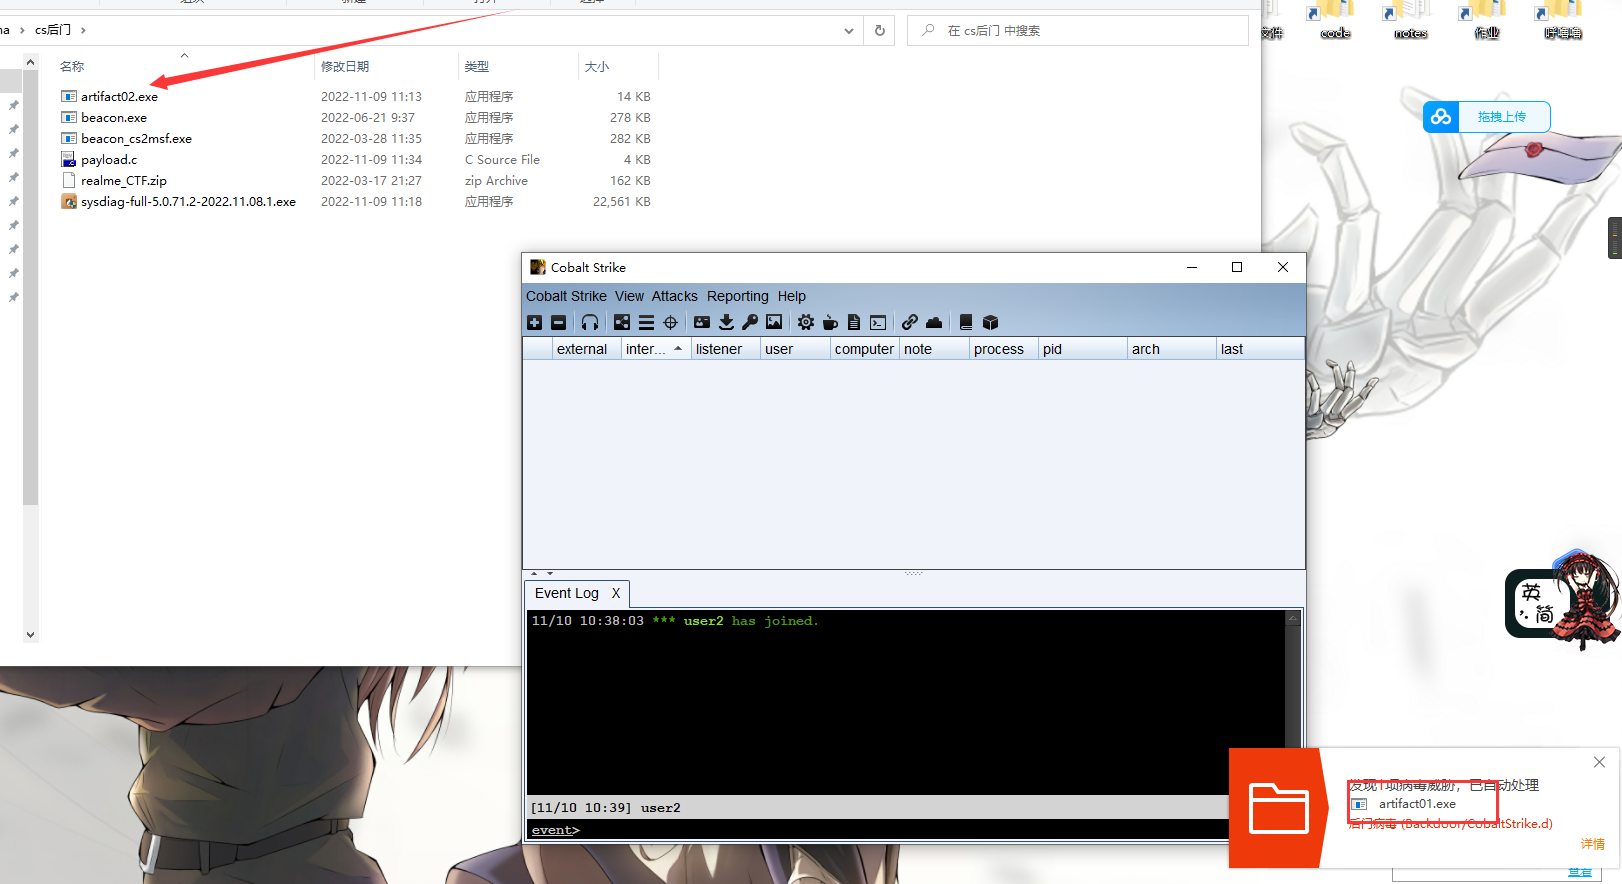The image size is (1622, 884).
Task: Click the 拖拽上传 upload button
Action: 1502,117
